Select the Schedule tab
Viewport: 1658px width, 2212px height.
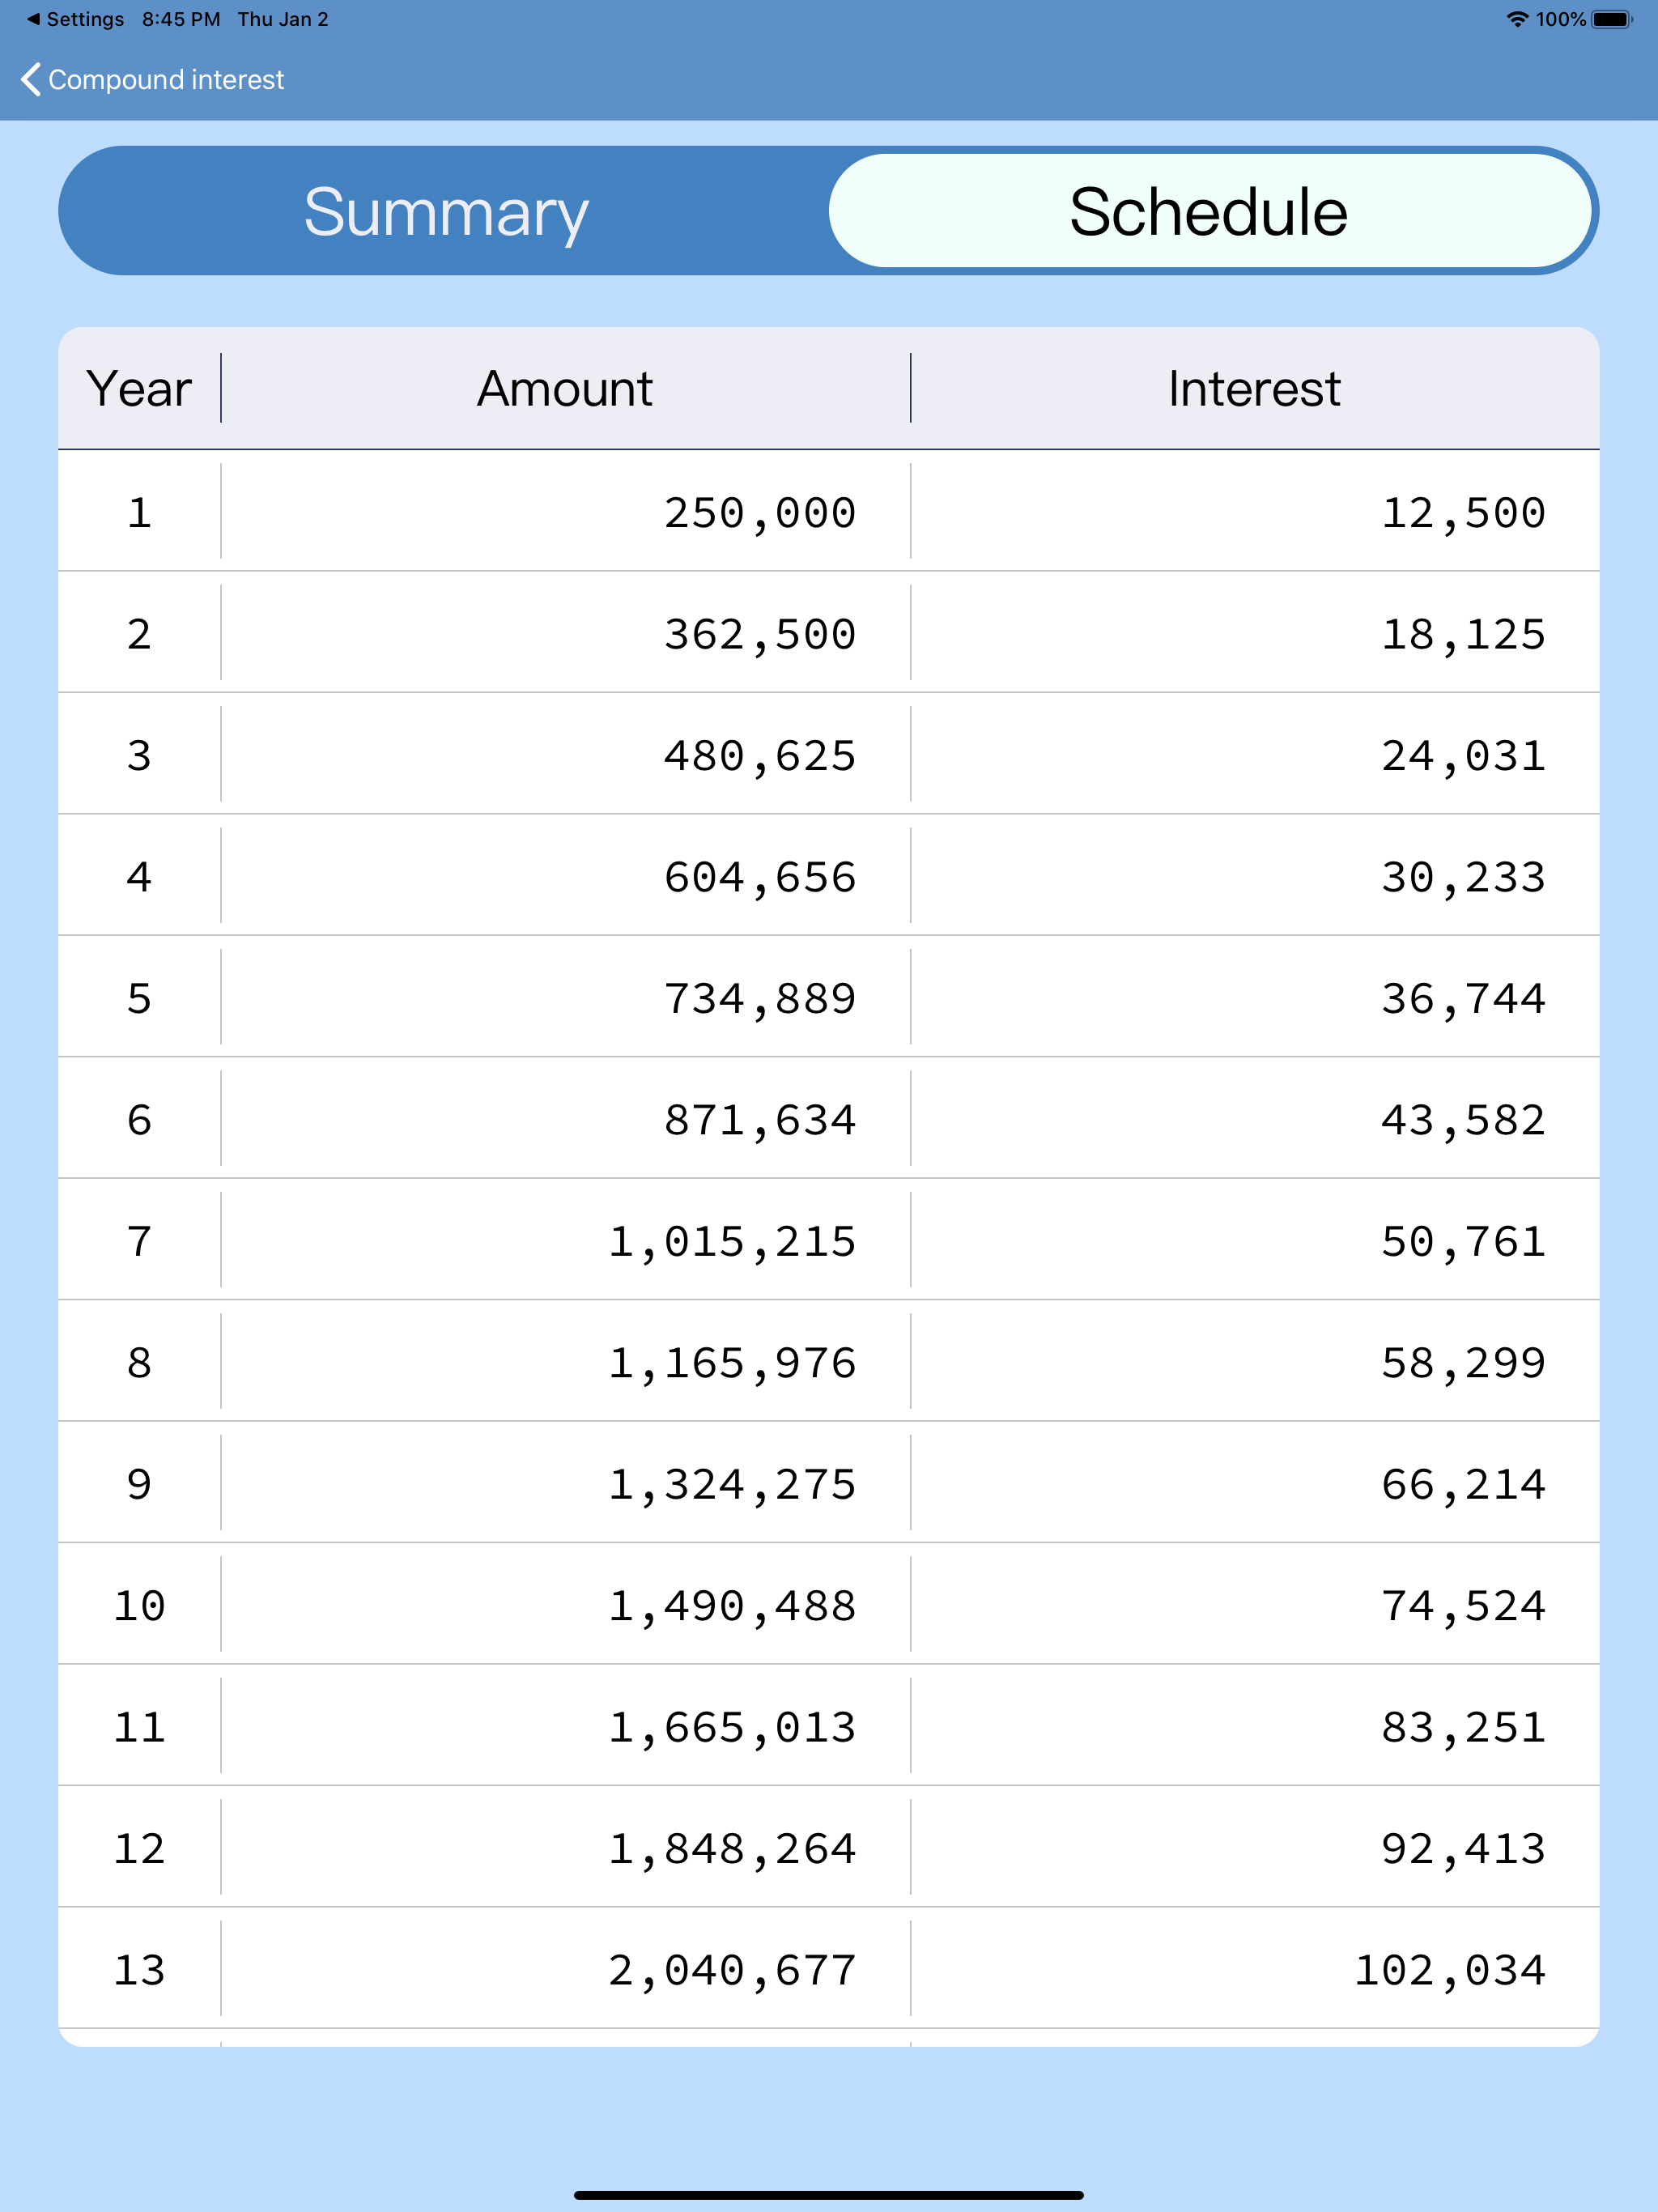(1208, 211)
